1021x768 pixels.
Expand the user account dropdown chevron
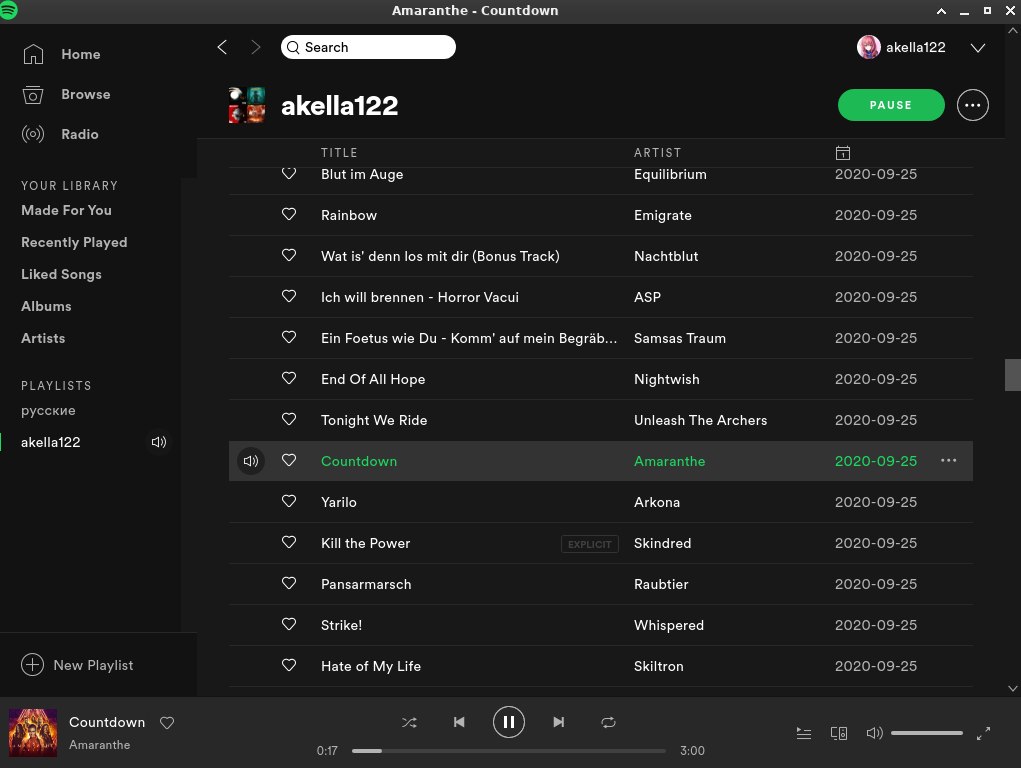point(977,48)
